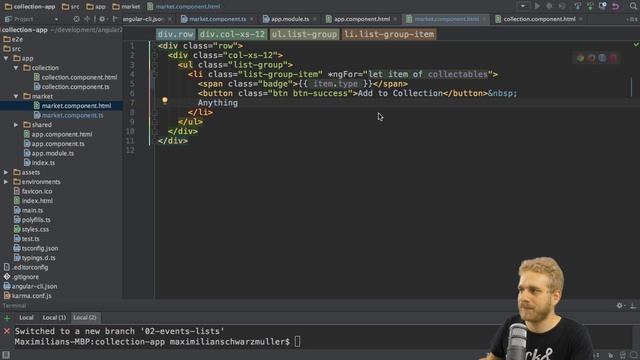The image size is (640, 360).
Task: Click the scroll-from-source target icon
Action: [x=76, y=19]
